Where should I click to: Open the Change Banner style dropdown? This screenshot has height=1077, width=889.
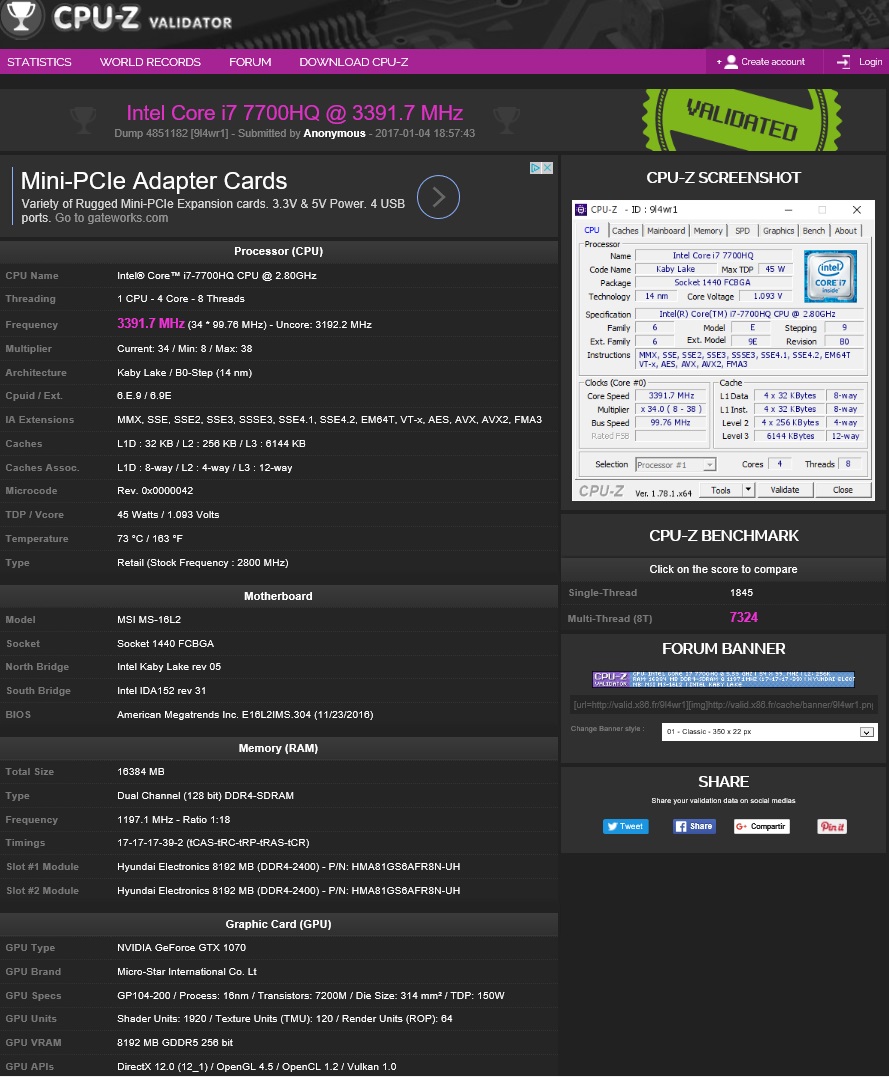769,732
